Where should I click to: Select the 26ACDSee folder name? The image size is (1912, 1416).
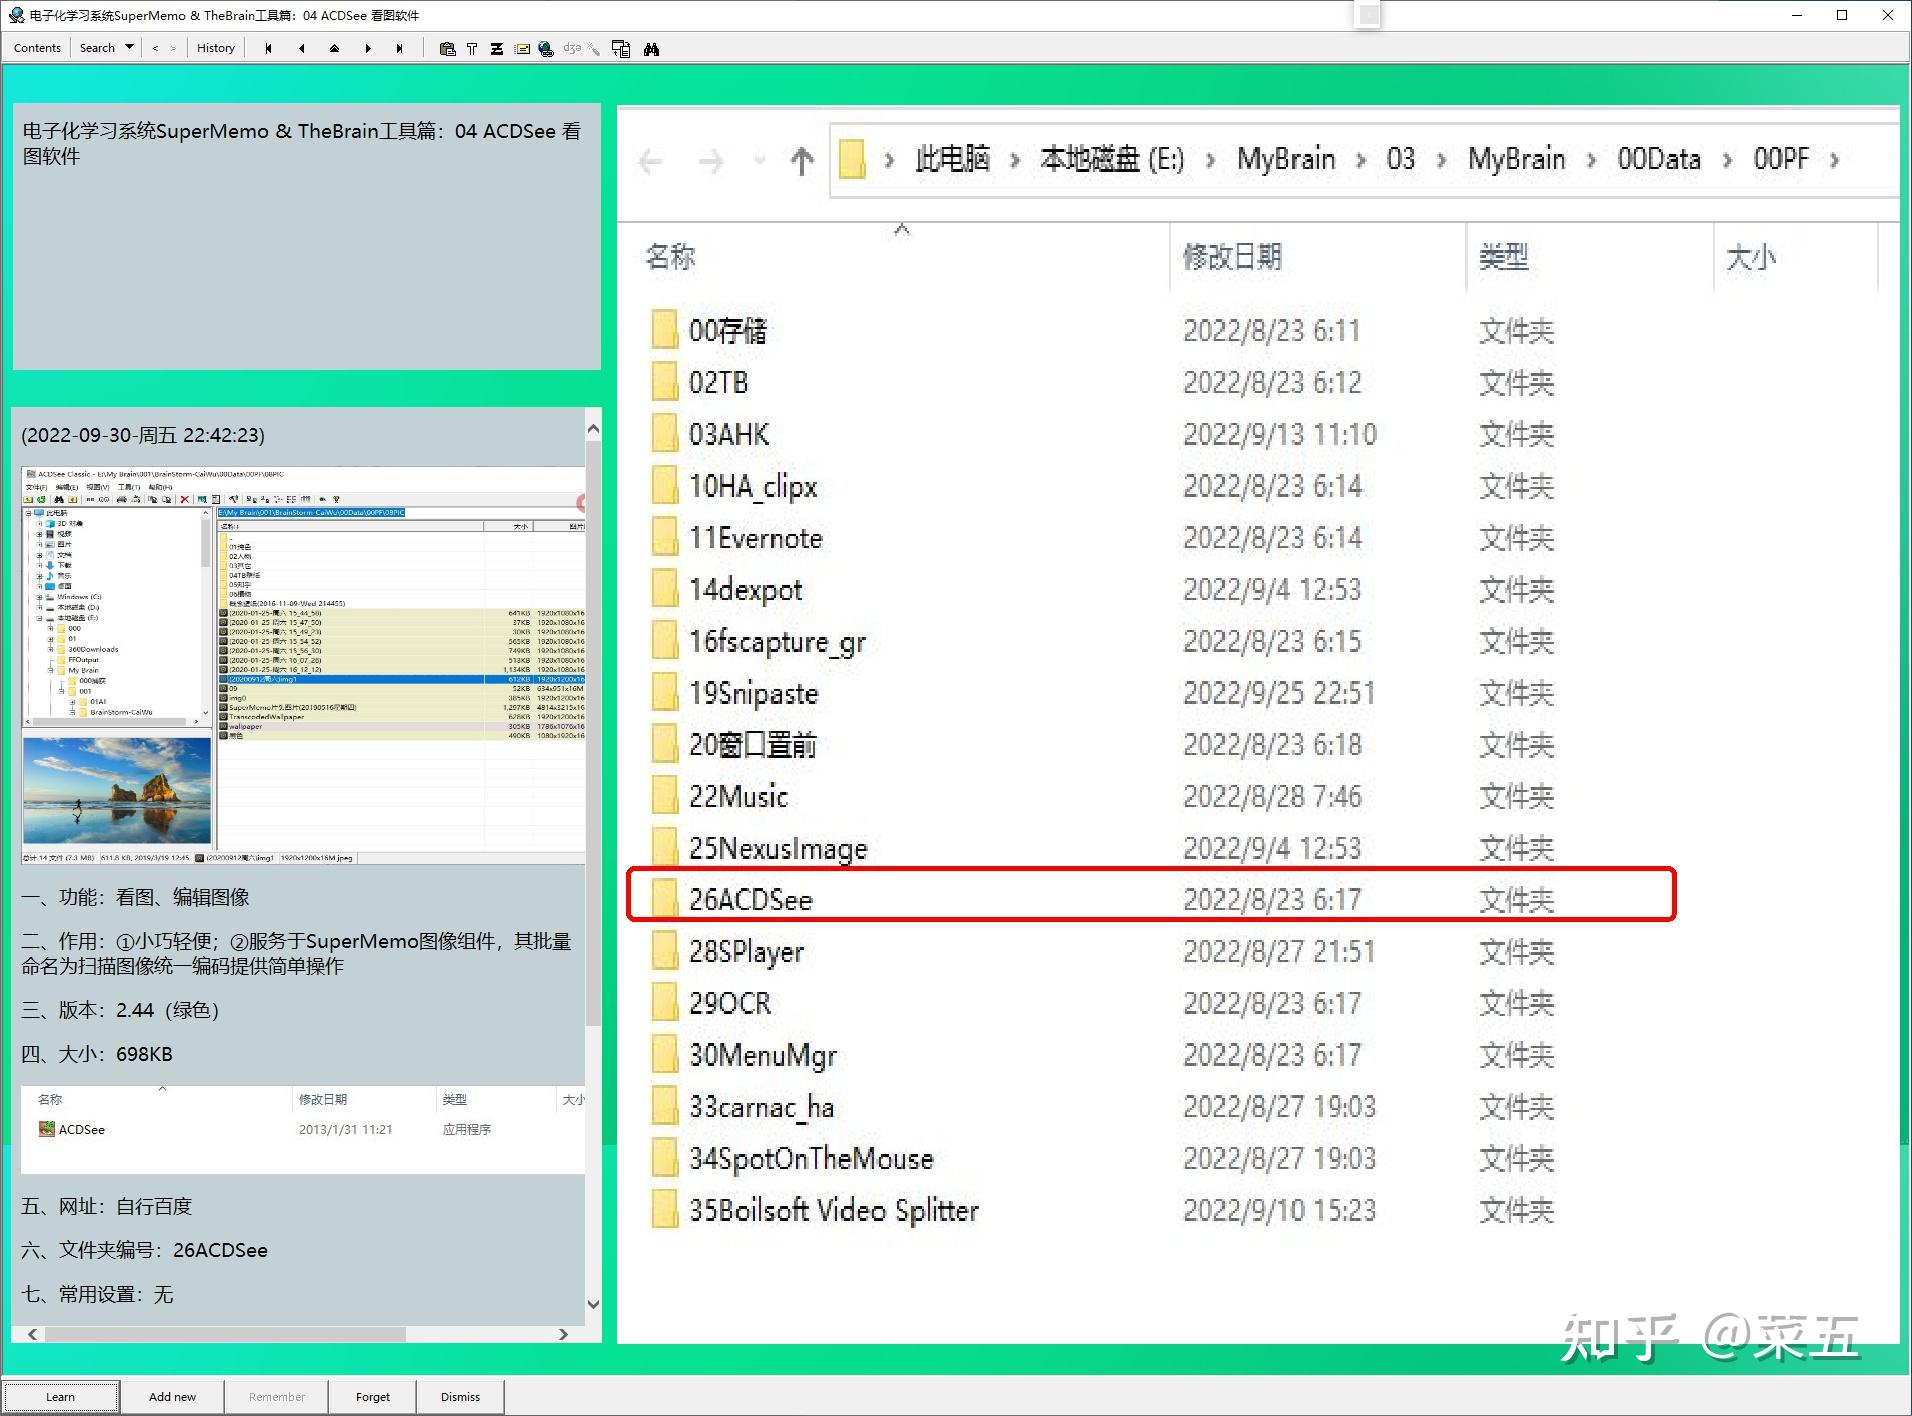tap(751, 899)
